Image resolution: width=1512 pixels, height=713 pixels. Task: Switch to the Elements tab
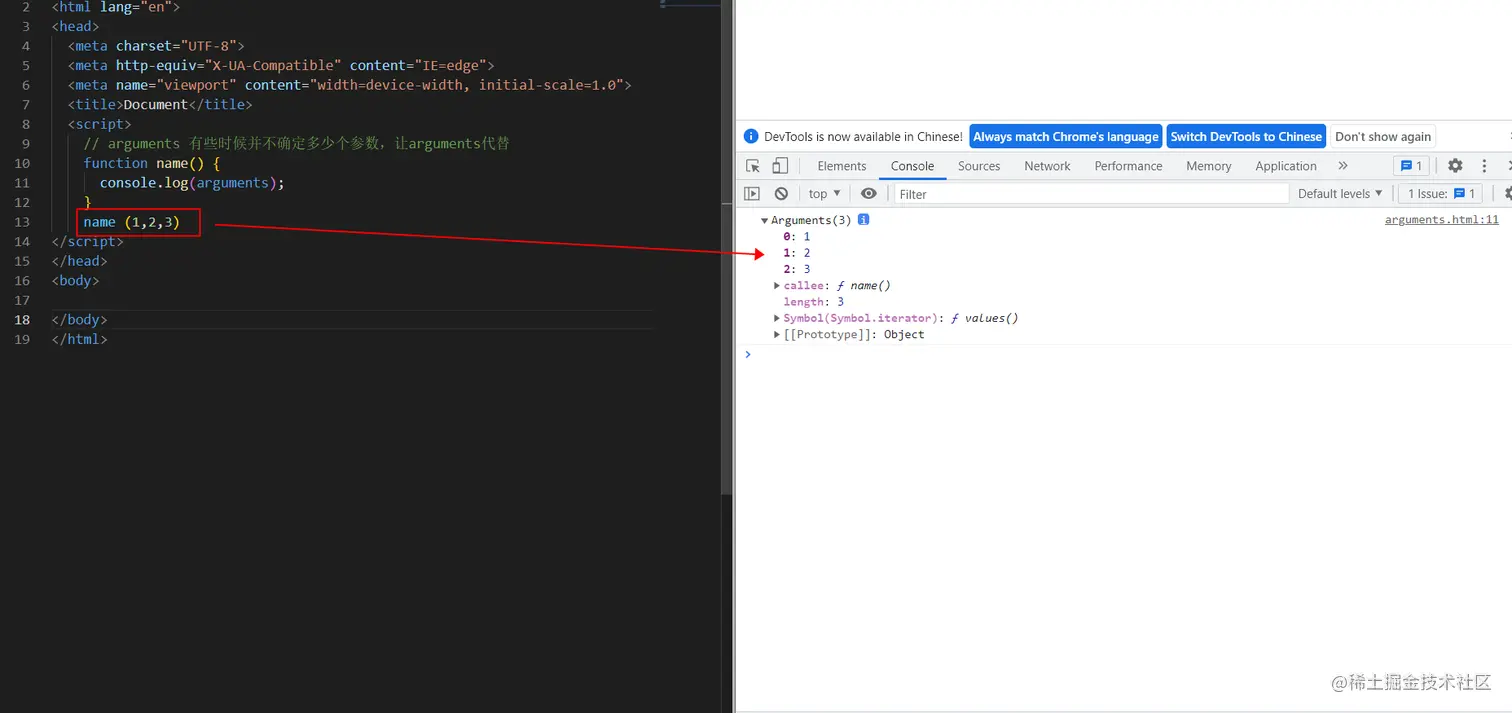point(842,166)
